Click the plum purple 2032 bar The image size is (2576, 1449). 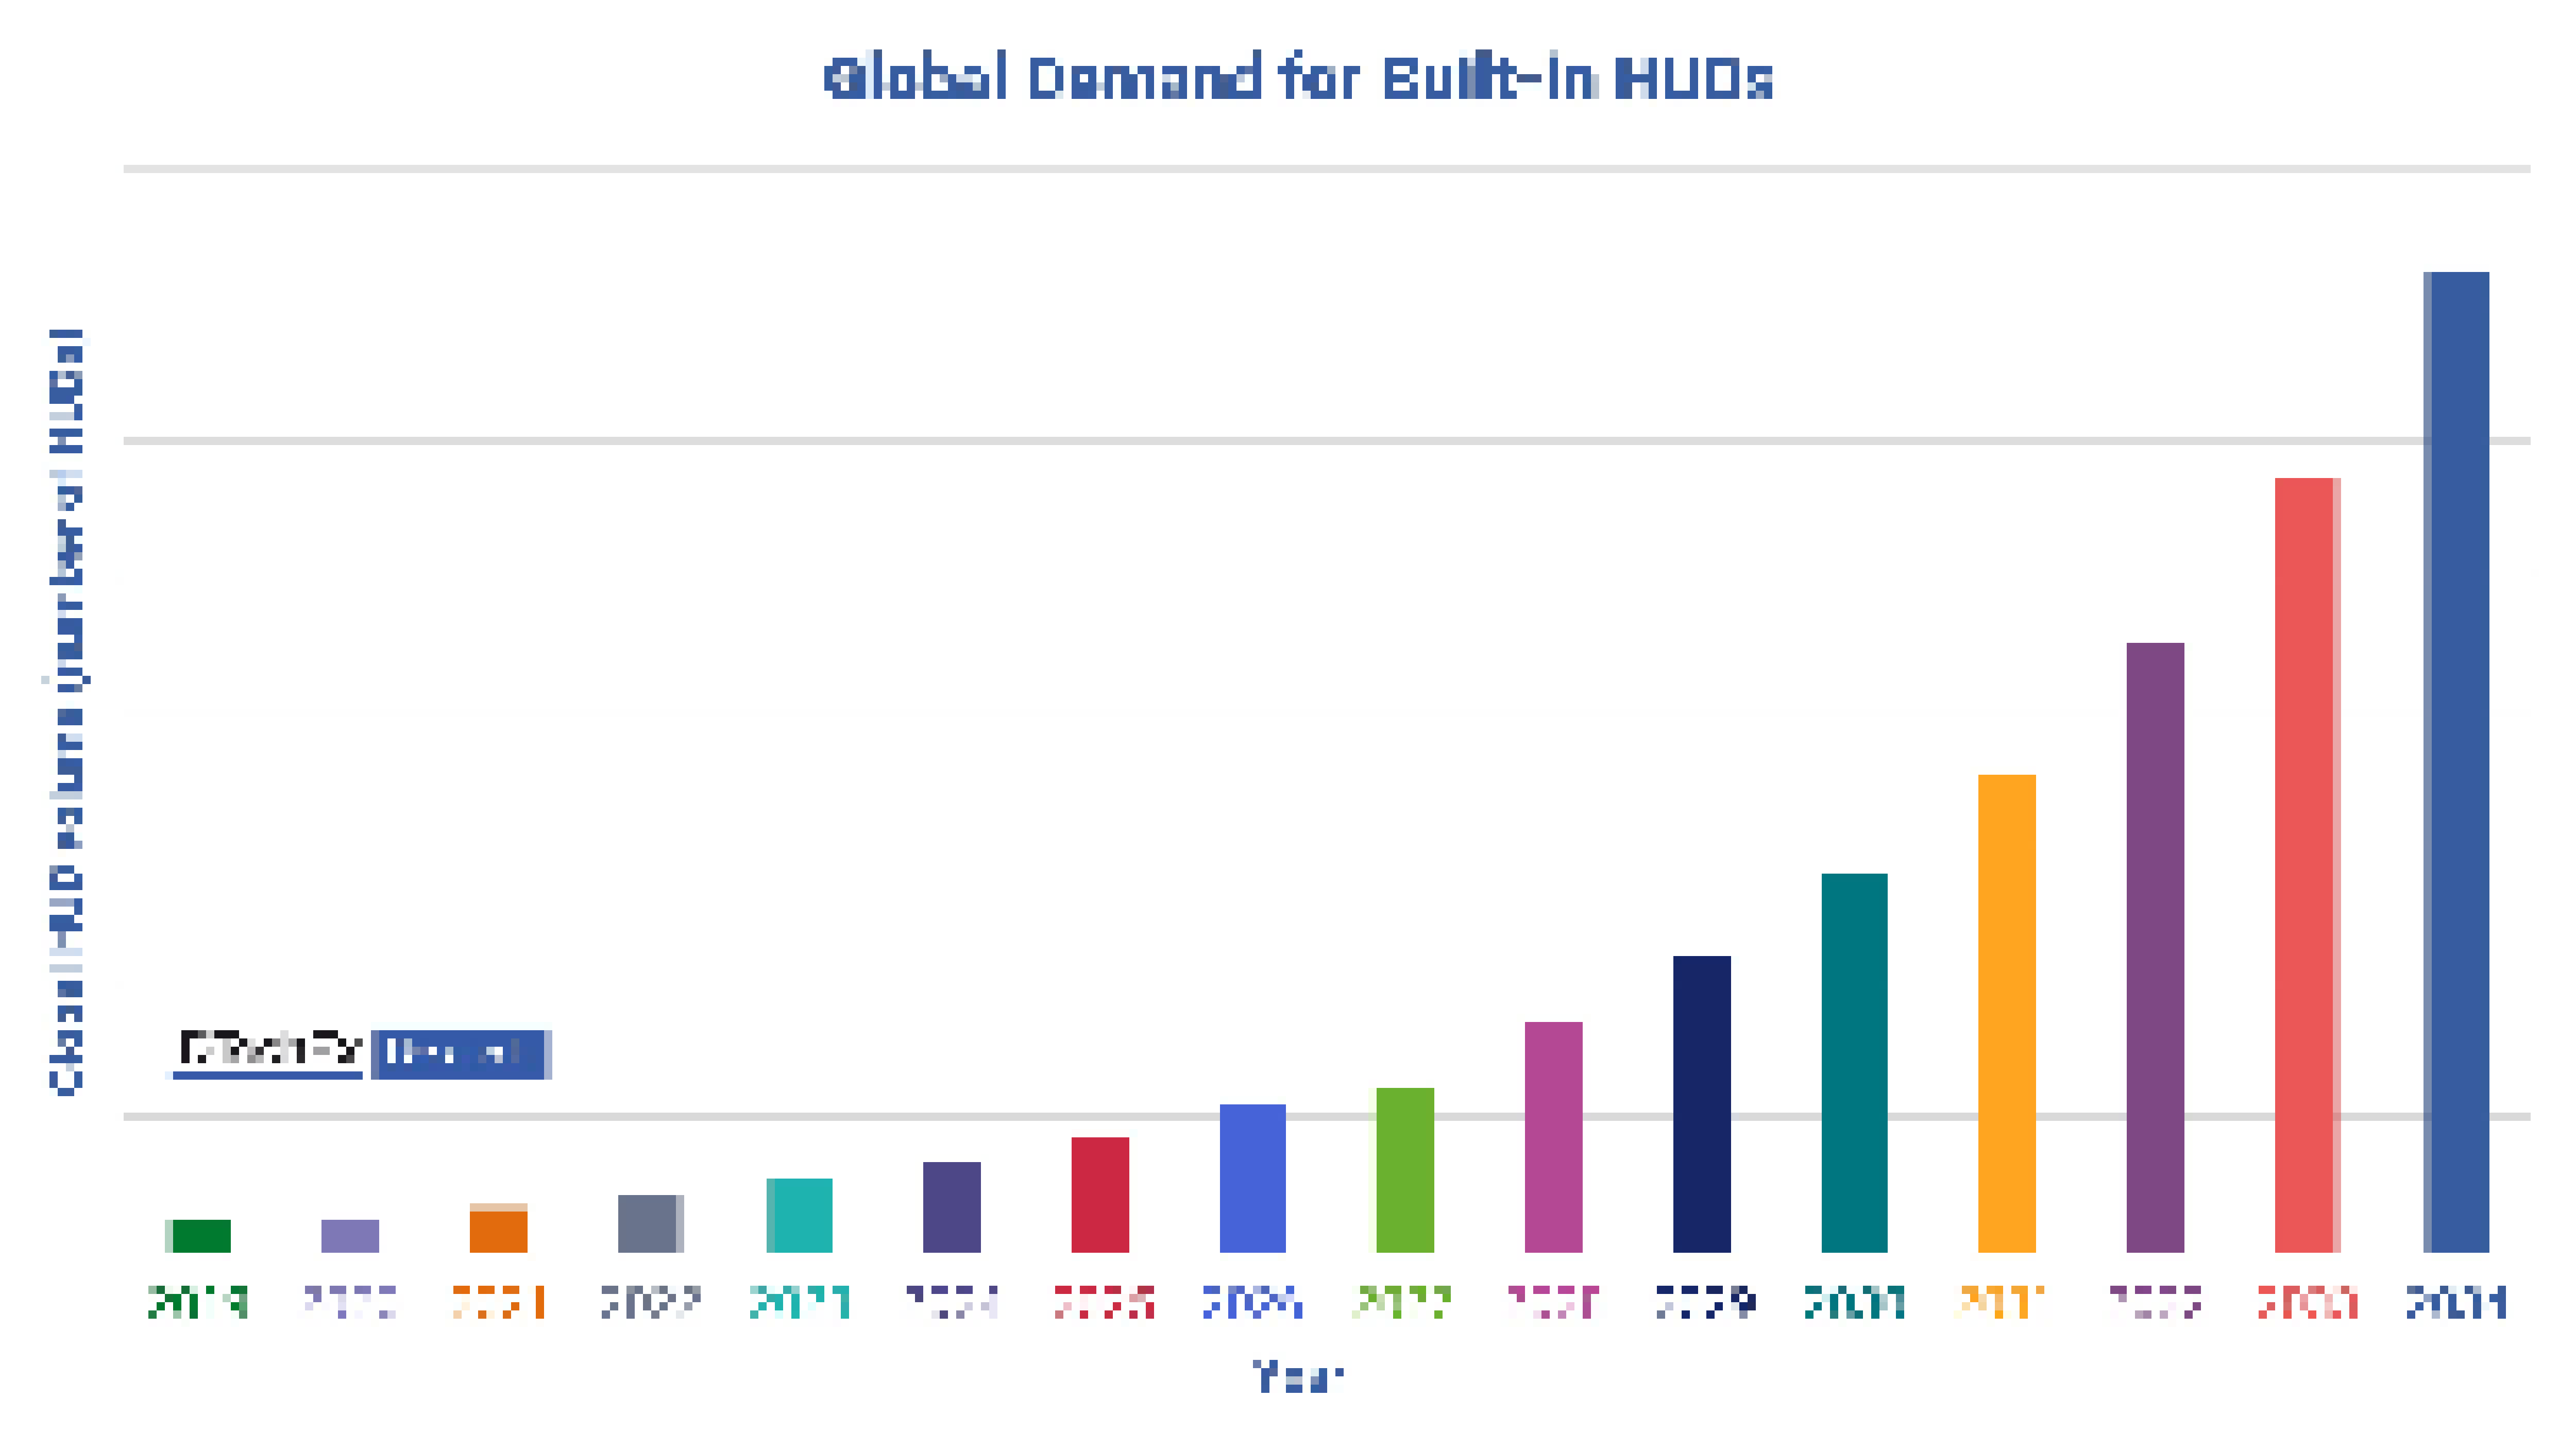tap(2155, 946)
